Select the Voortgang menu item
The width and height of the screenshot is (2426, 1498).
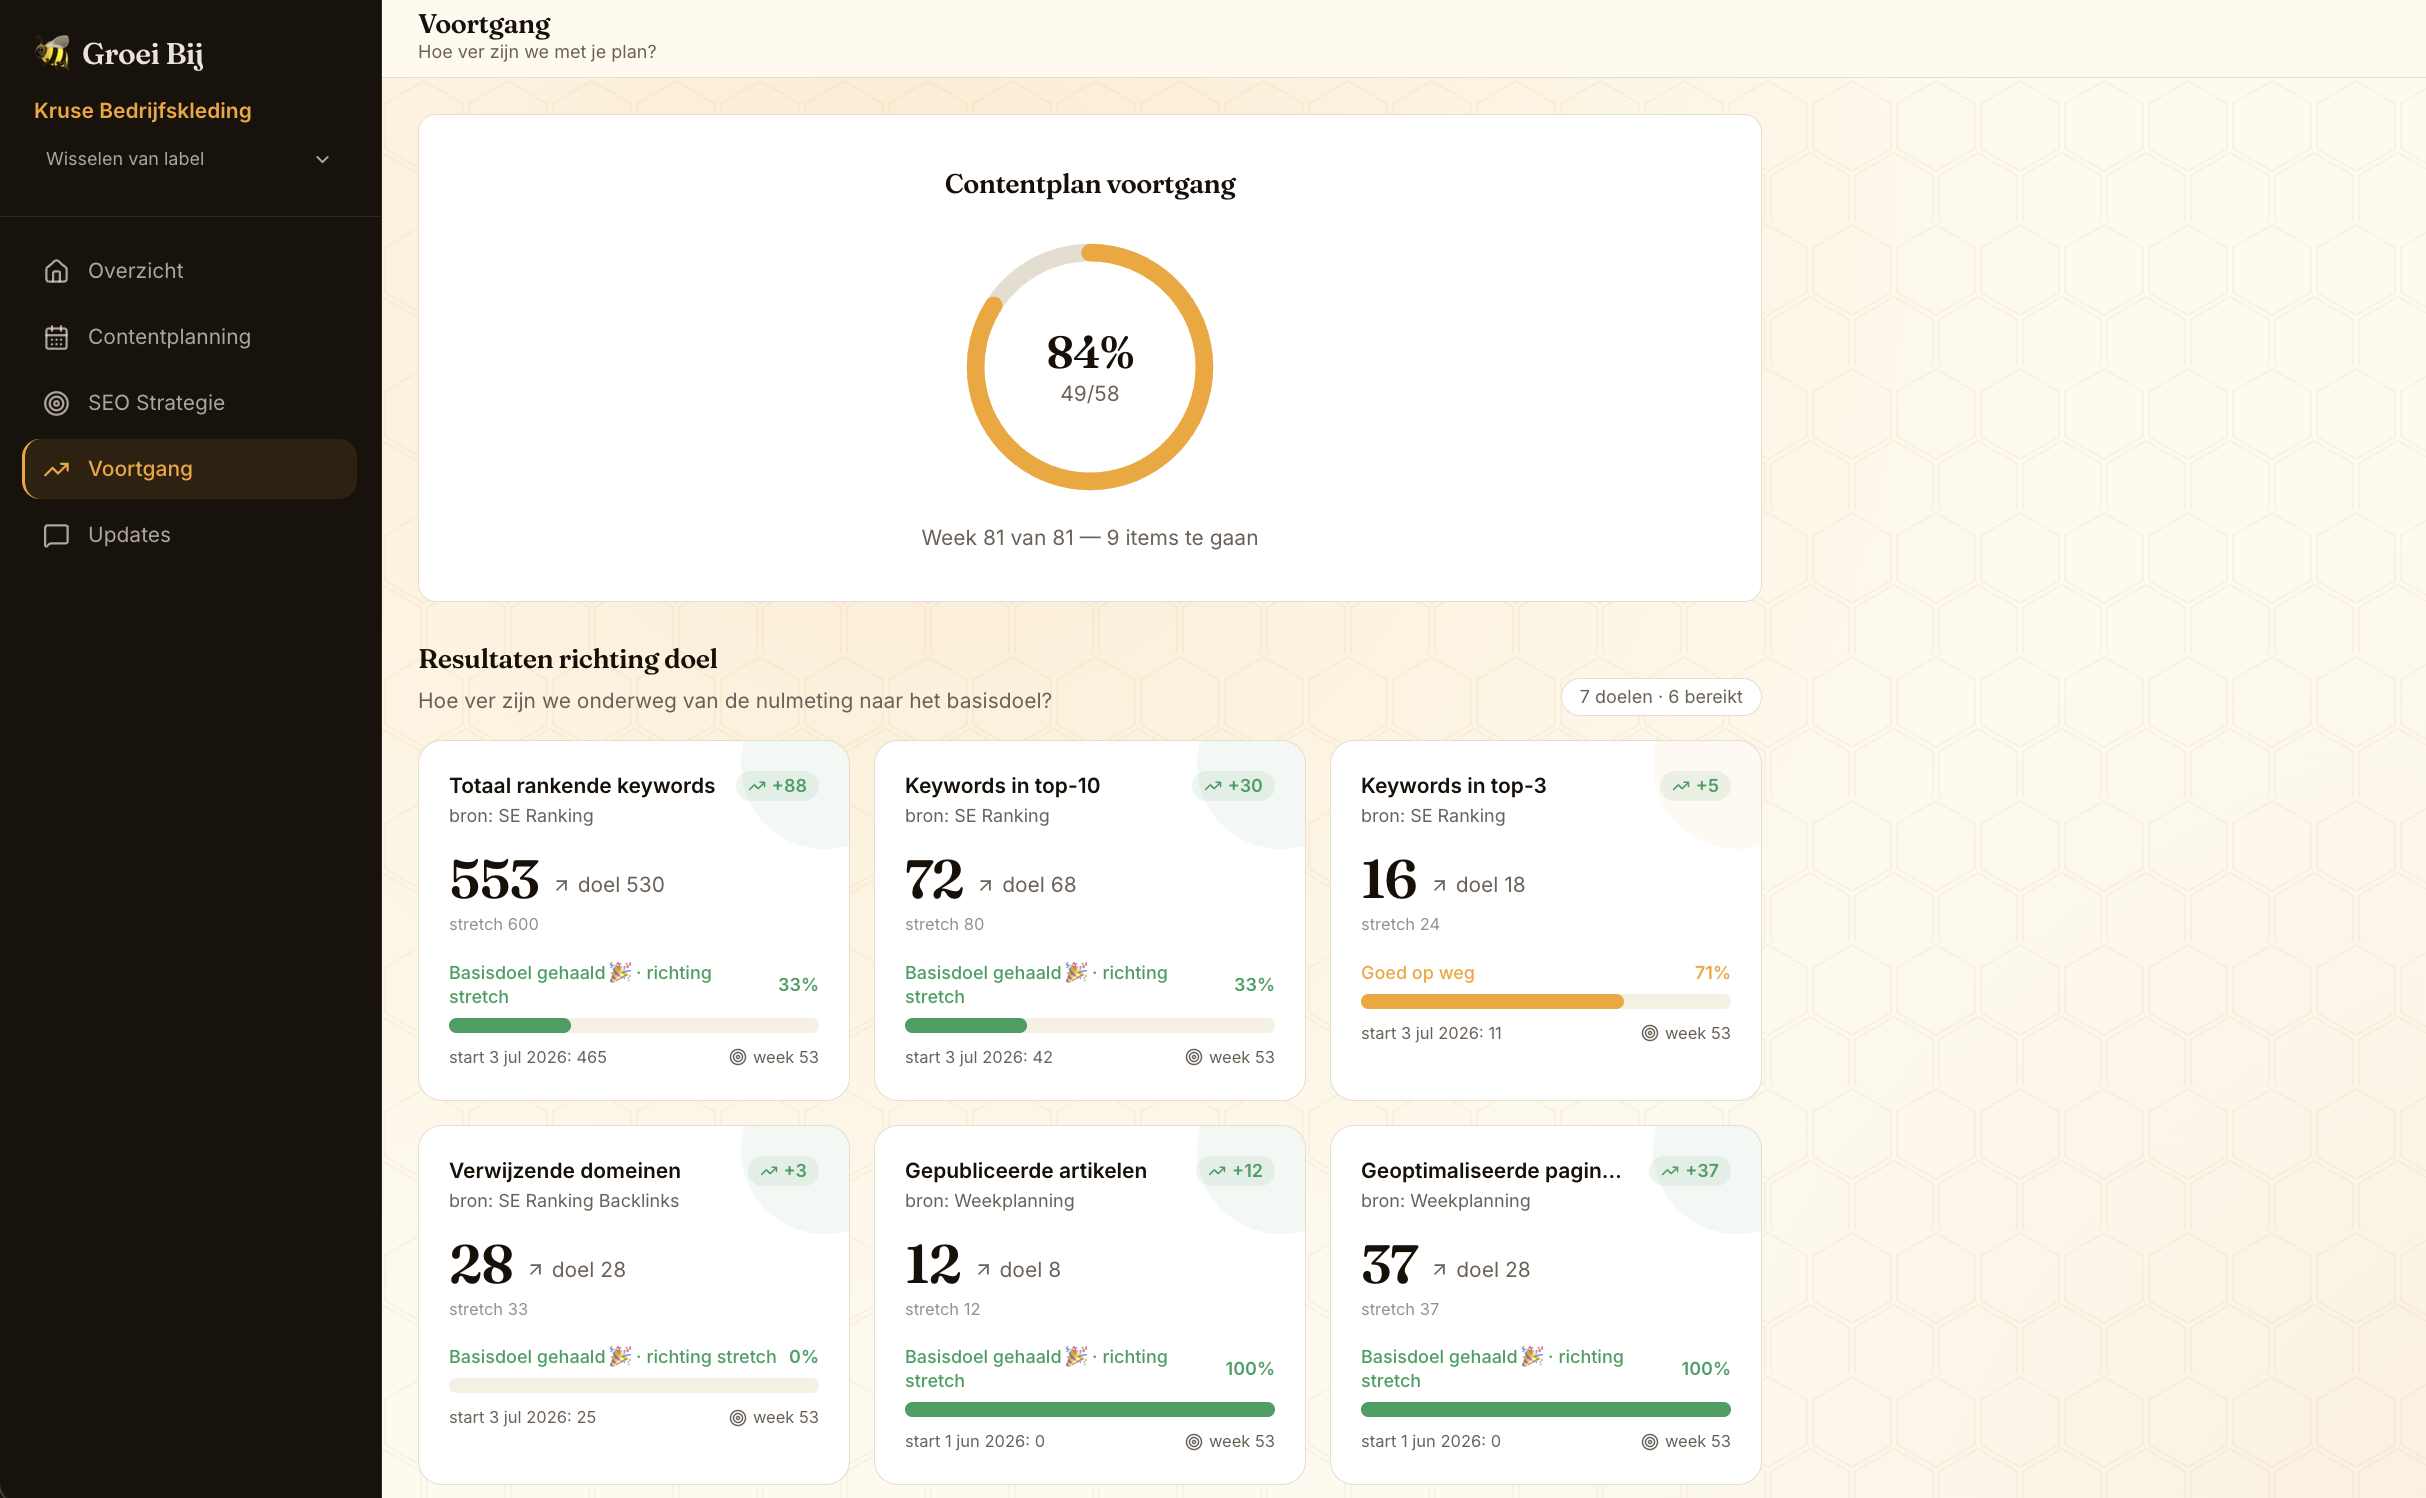(x=190, y=469)
